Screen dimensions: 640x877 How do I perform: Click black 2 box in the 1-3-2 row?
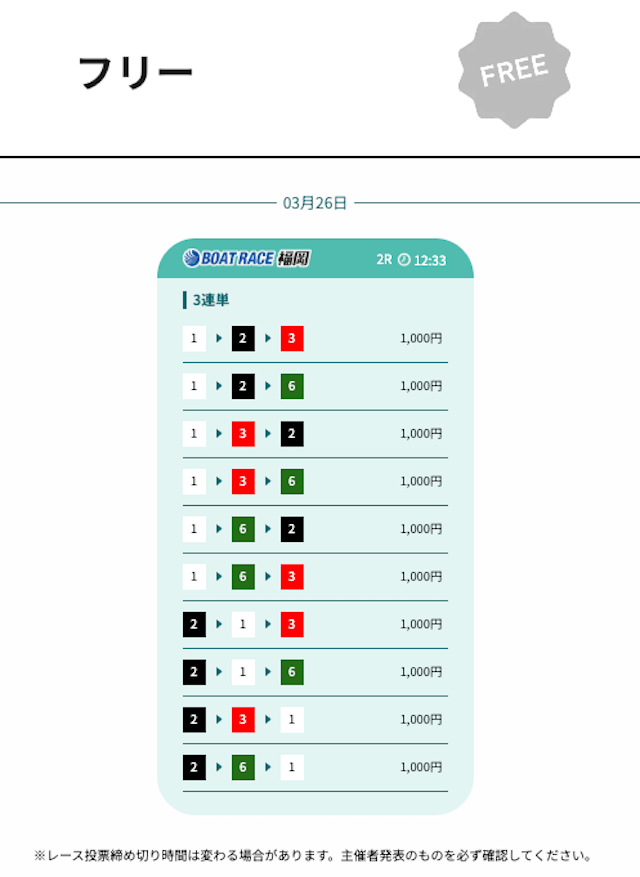pyautogui.click(x=292, y=434)
